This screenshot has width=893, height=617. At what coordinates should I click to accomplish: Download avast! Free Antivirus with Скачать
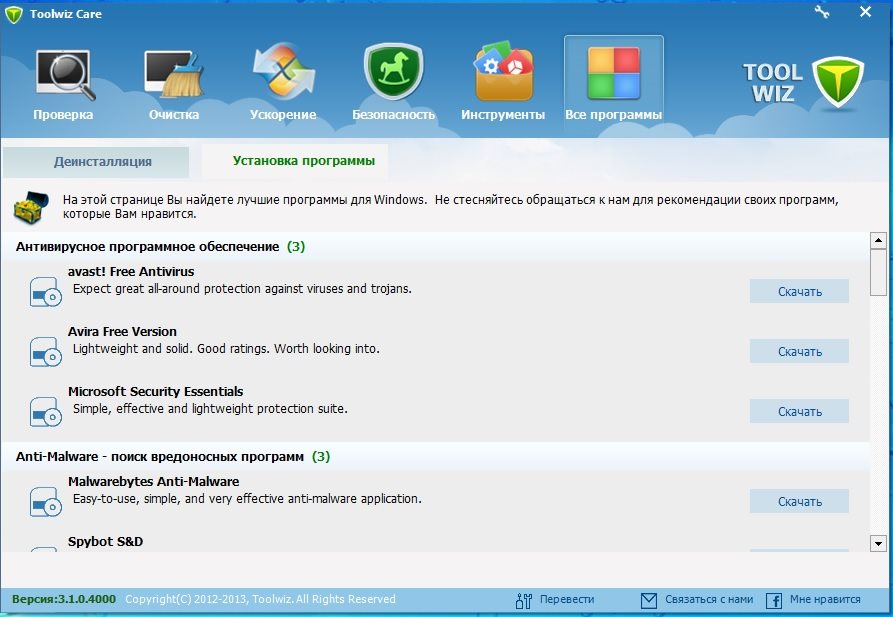coord(799,292)
